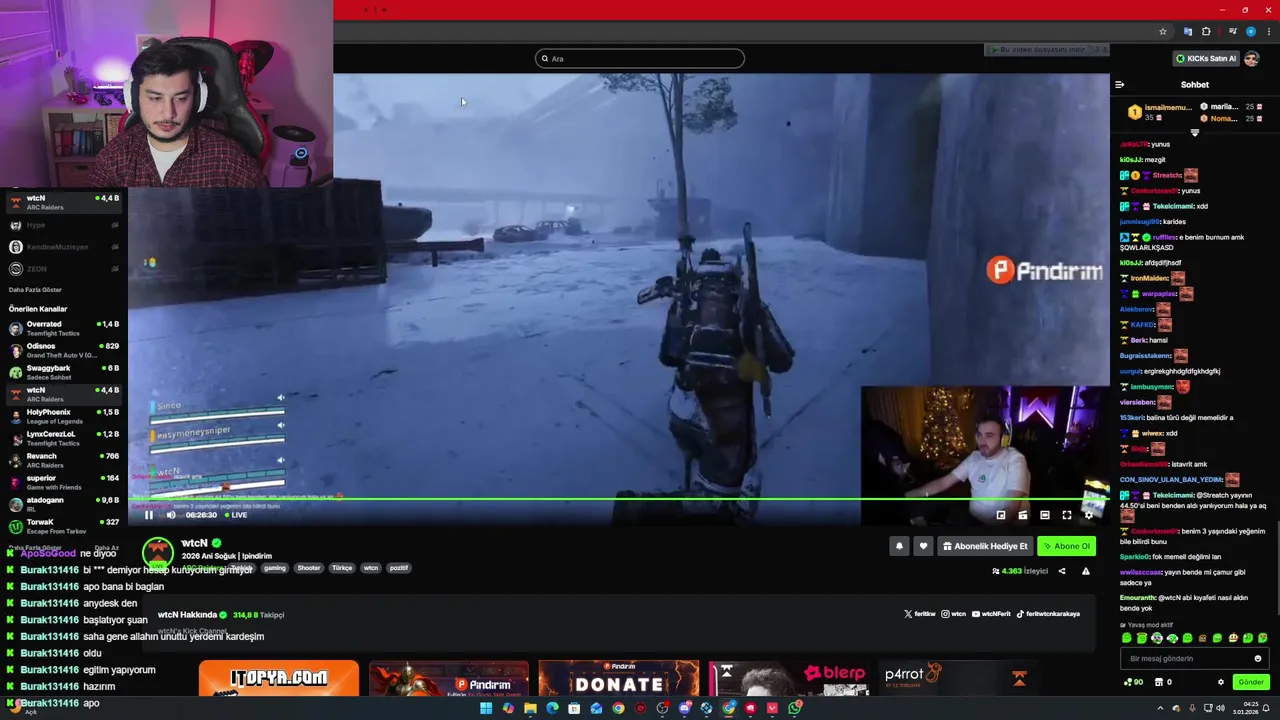Expand Daha Fazla Göster under followed channels
The height and width of the screenshot is (720, 1280).
coord(35,290)
